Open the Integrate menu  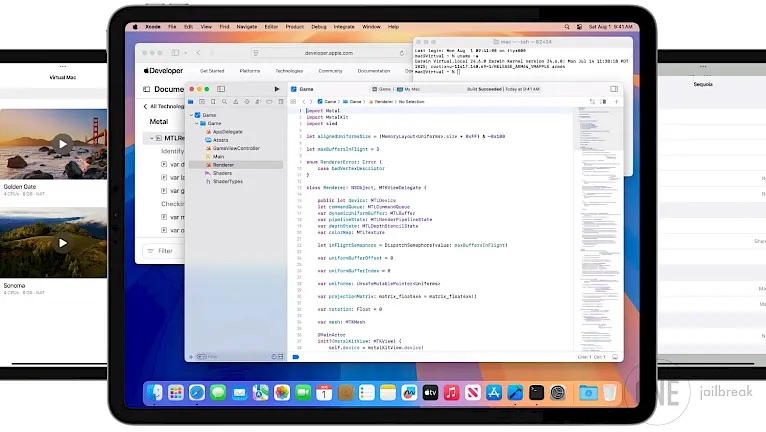coord(344,27)
